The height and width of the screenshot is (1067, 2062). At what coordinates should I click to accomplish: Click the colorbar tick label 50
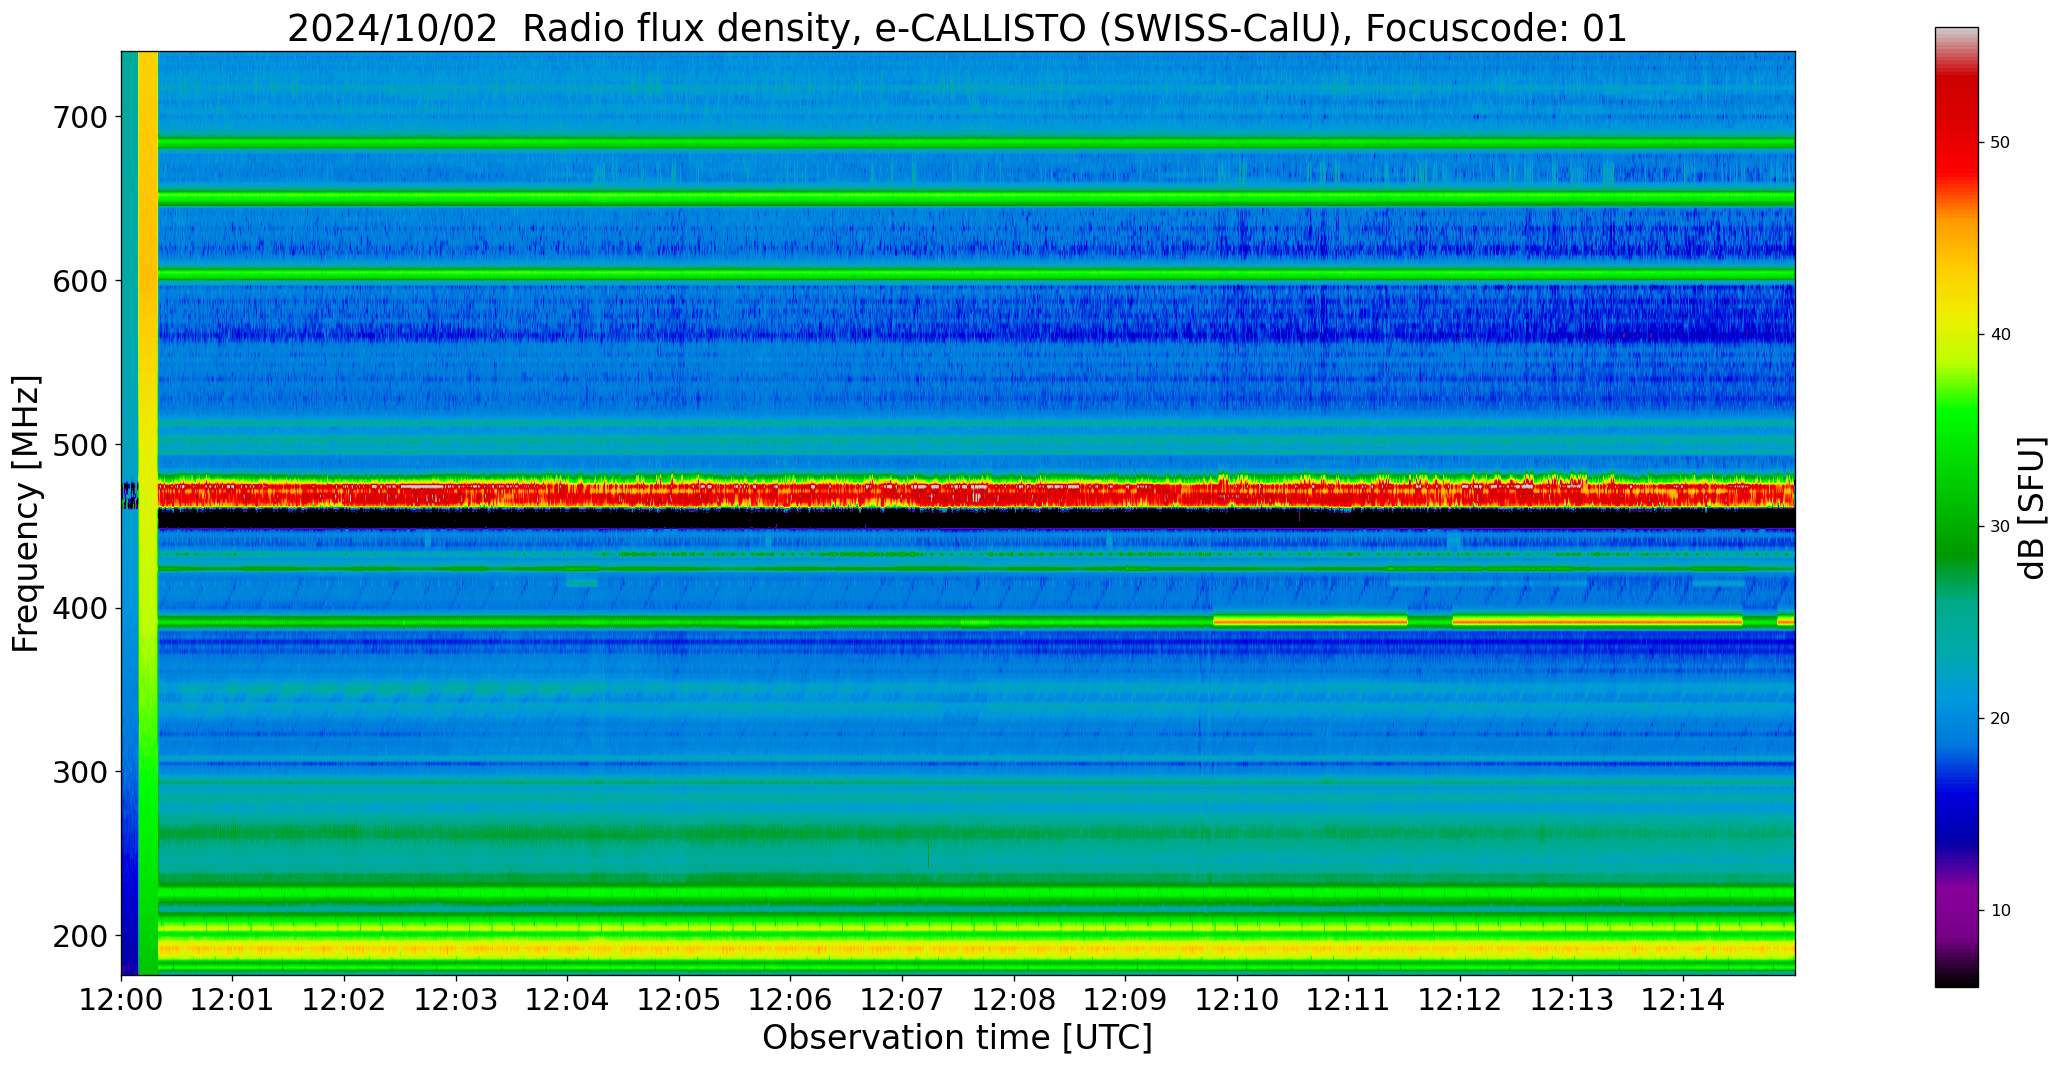[x=2000, y=143]
